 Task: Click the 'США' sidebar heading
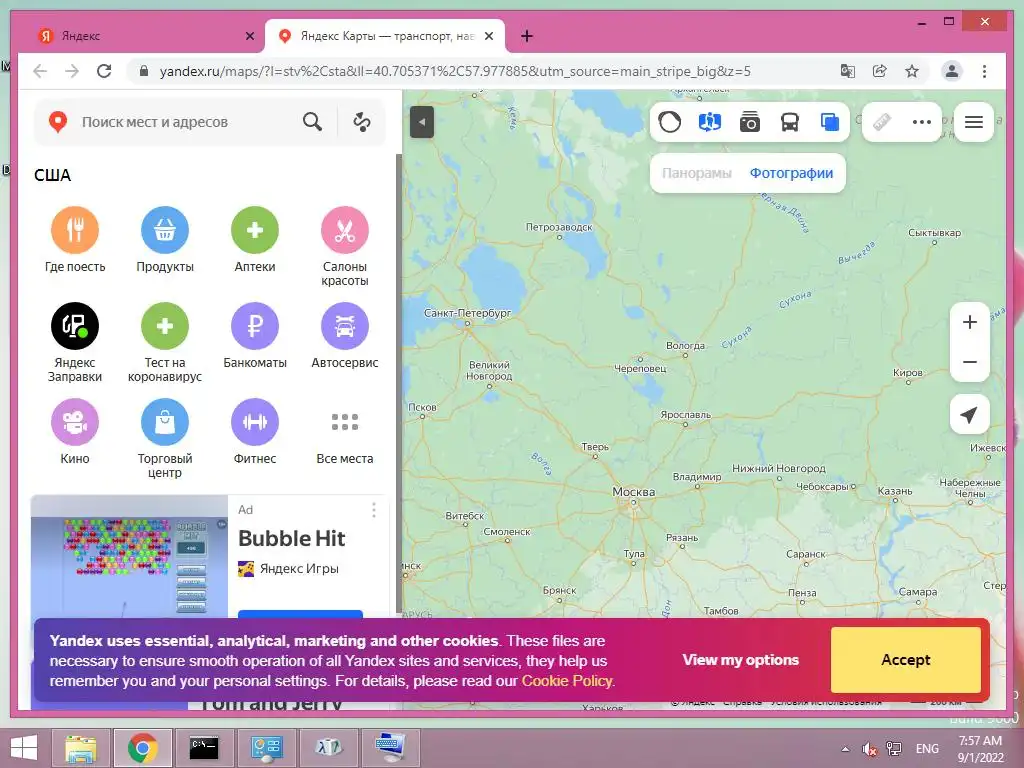tap(52, 175)
